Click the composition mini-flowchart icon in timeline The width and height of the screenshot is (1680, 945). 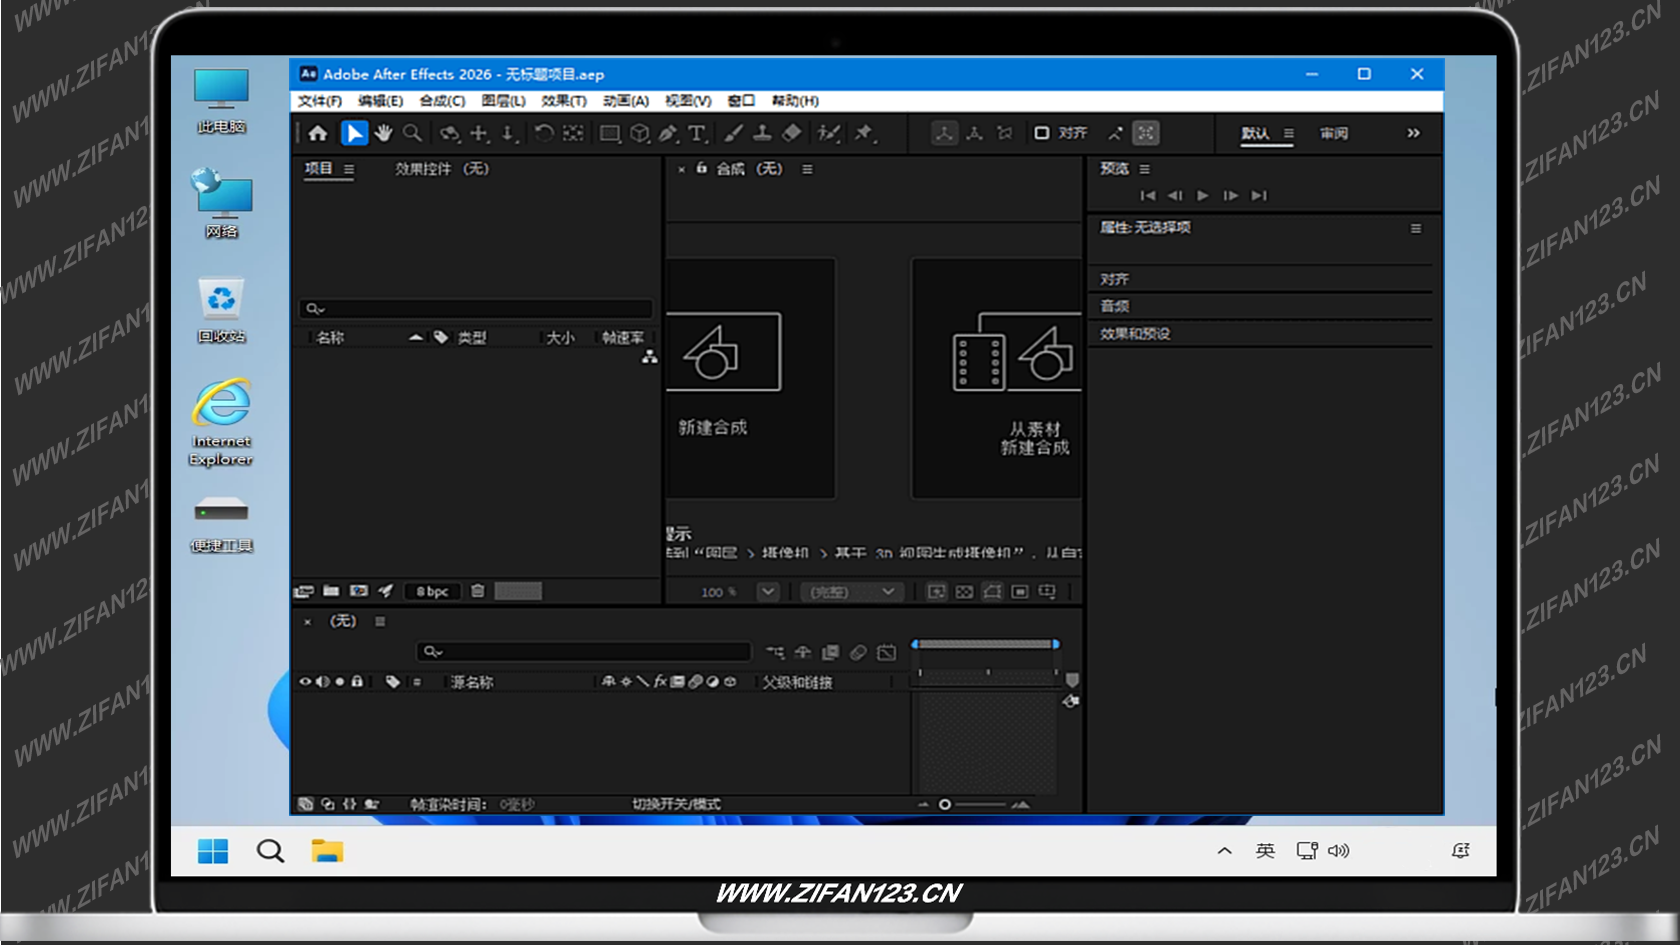tap(775, 652)
